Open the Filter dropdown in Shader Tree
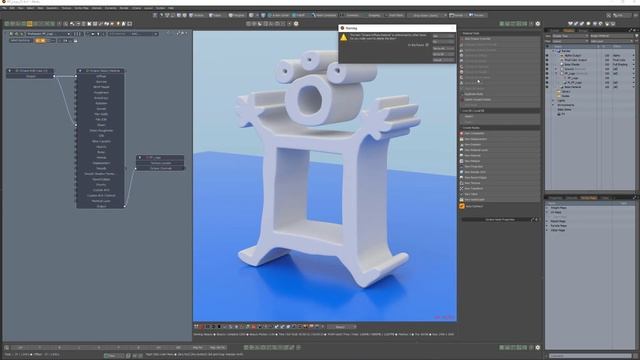Image resolution: width=640 pixels, height=360 pixels. (x=570, y=41)
